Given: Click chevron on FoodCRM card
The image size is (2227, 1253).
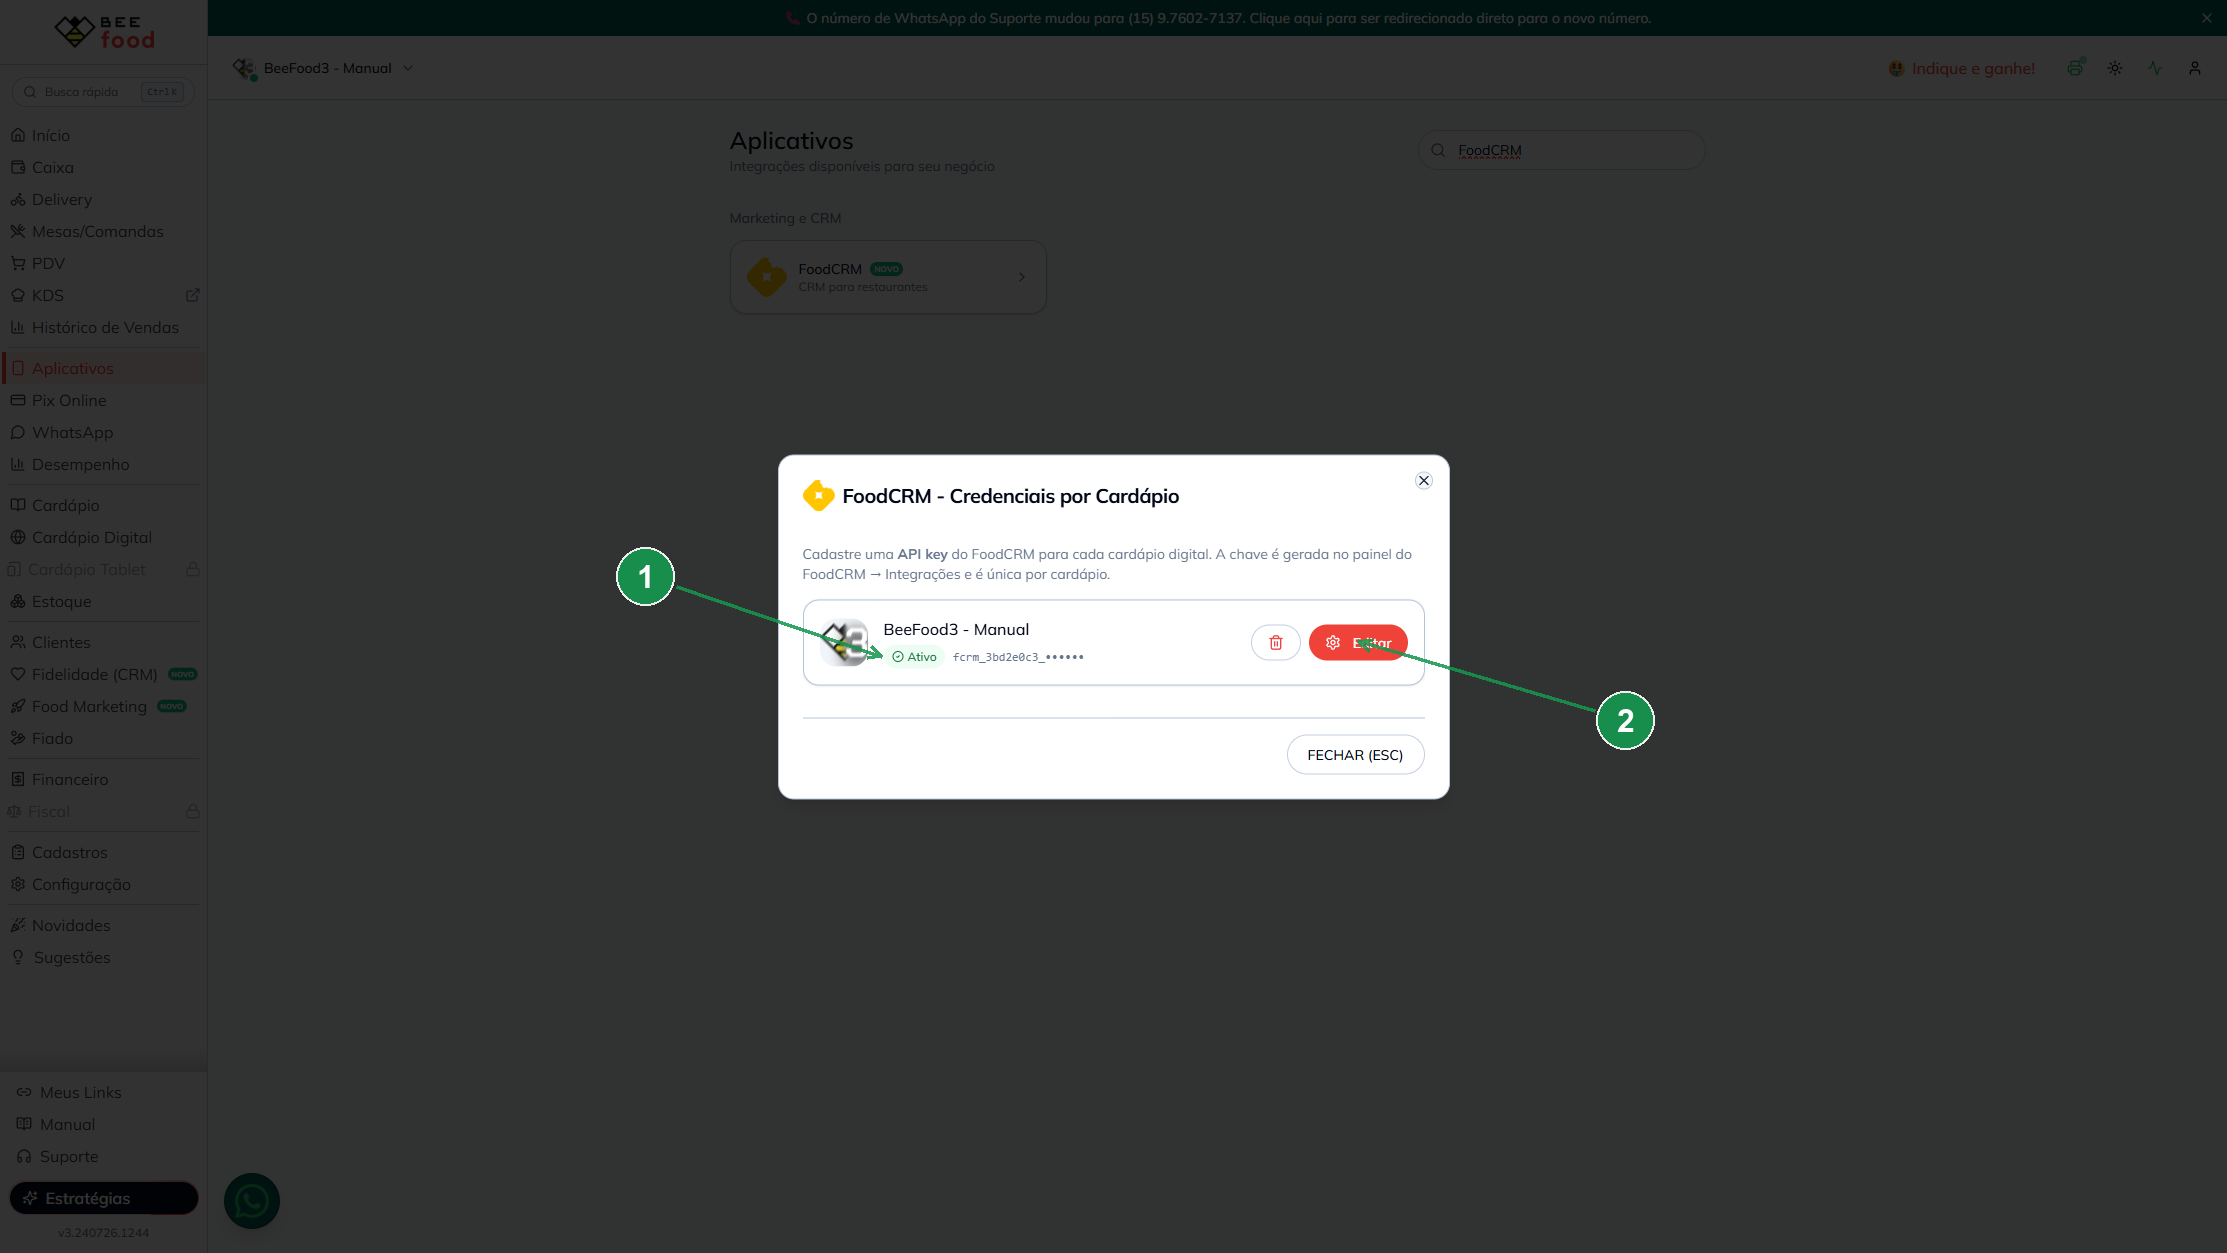Looking at the screenshot, I should pyautogui.click(x=1022, y=277).
